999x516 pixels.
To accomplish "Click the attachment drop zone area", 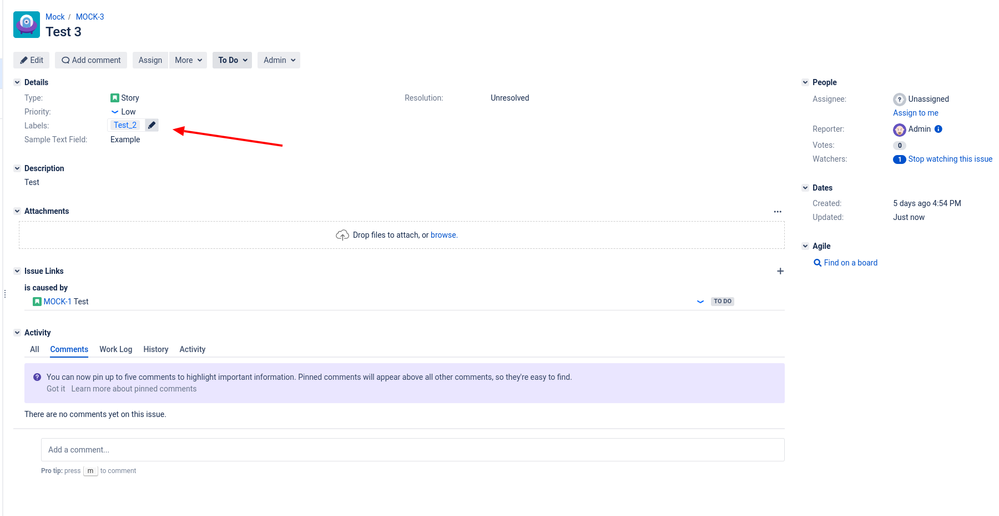I will (x=401, y=235).
